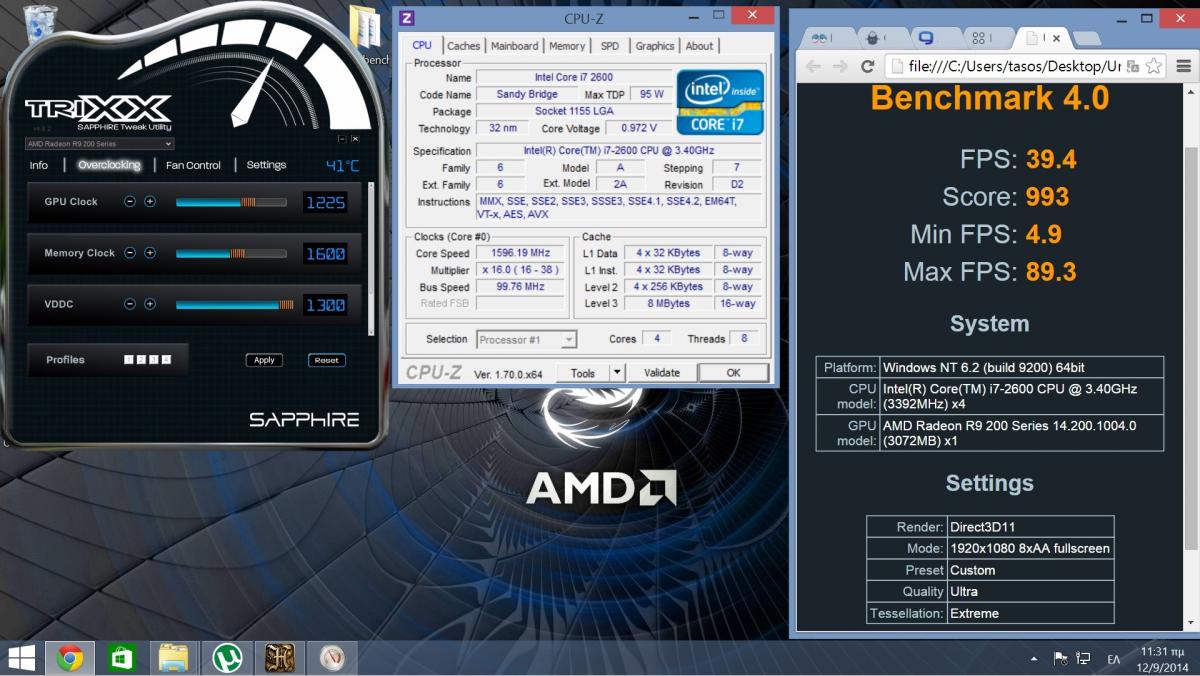The width and height of the screenshot is (1200, 676).
Task: Switch to the third Chrome tab with the blue speech-bubble icon
Action: 933,38
